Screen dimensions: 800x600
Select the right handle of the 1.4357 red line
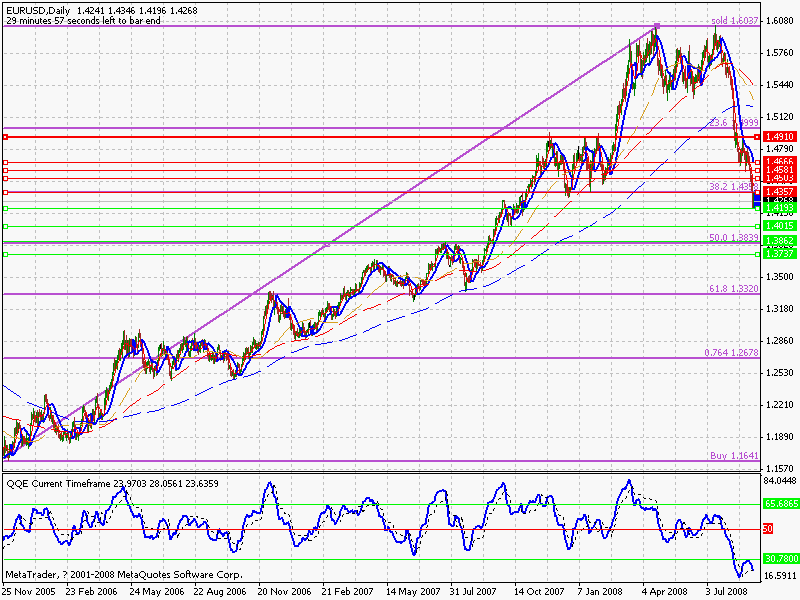click(x=757, y=192)
